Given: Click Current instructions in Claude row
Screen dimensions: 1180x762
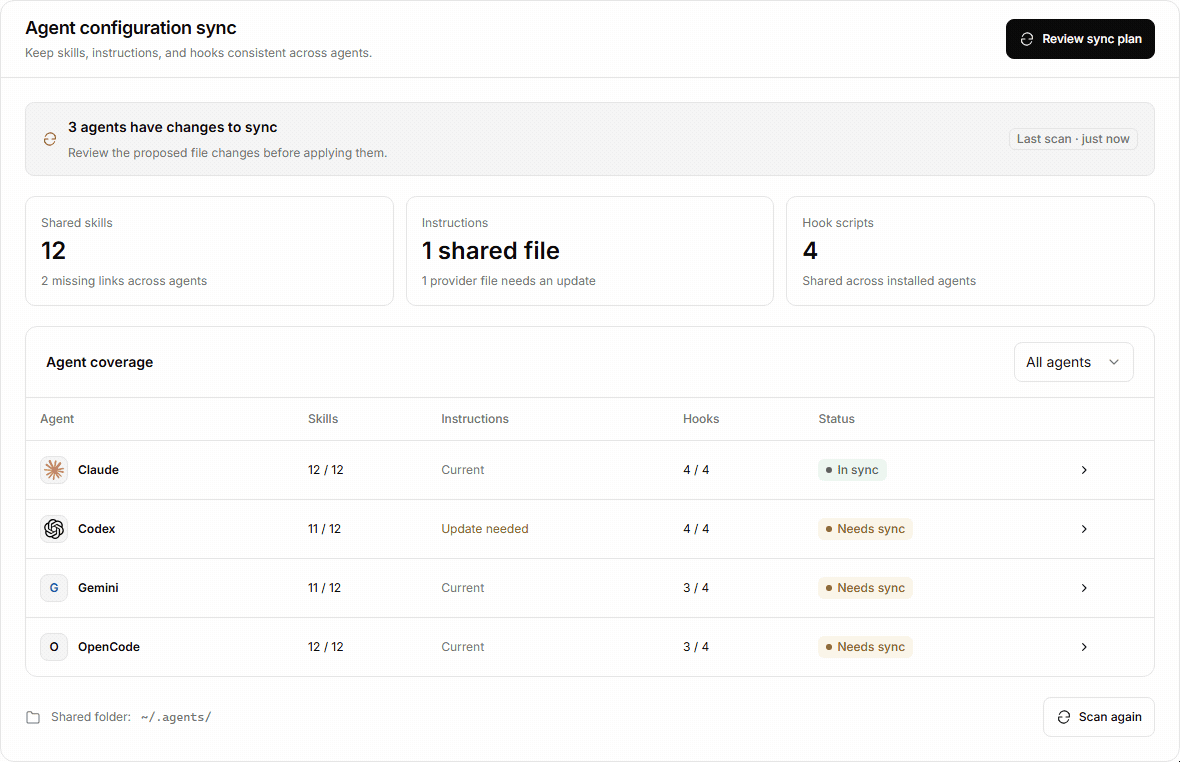Looking at the screenshot, I should tap(463, 470).
